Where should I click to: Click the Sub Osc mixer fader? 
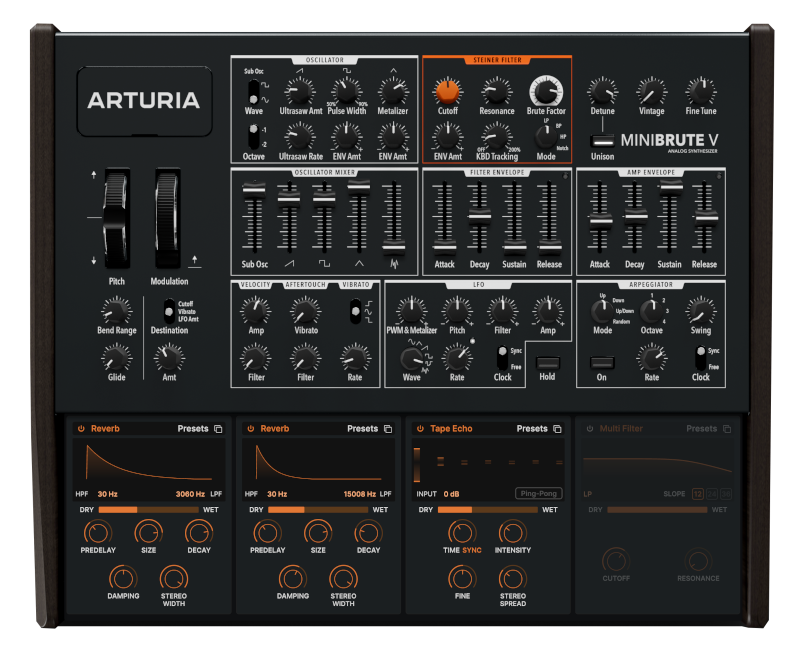(254, 190)
